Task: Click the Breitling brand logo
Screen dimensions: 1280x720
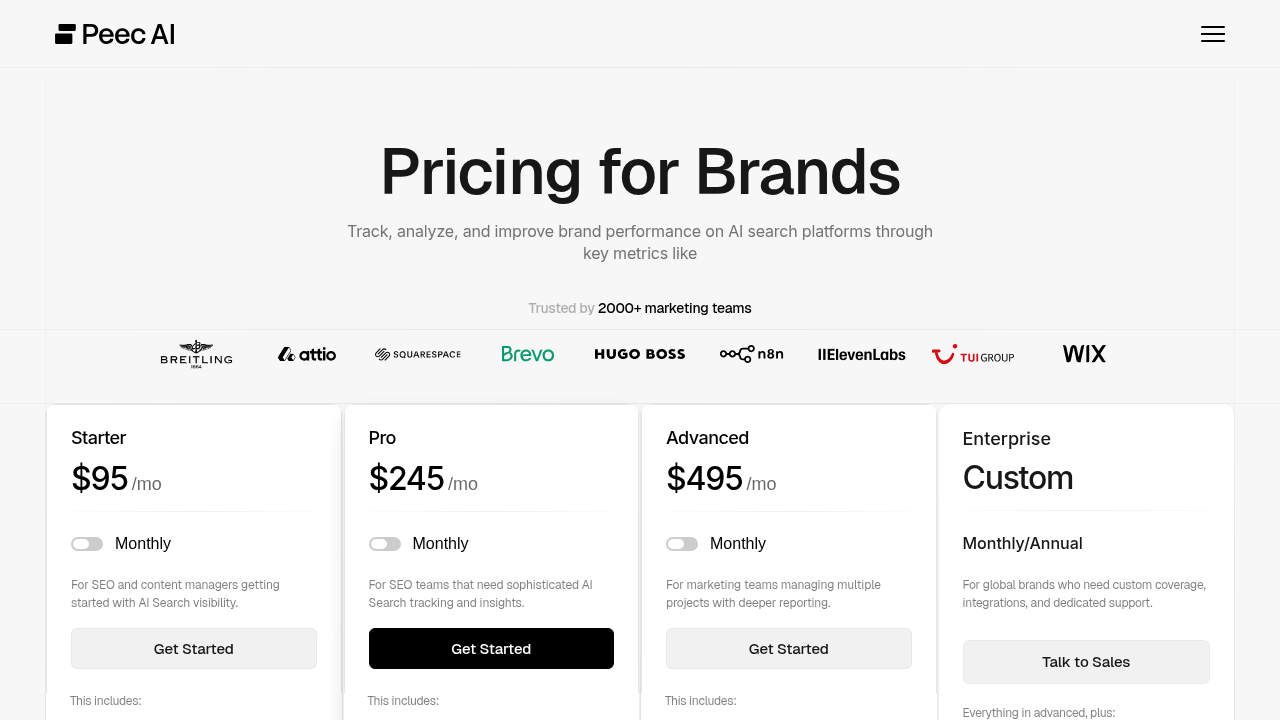Action: [196, 354]
